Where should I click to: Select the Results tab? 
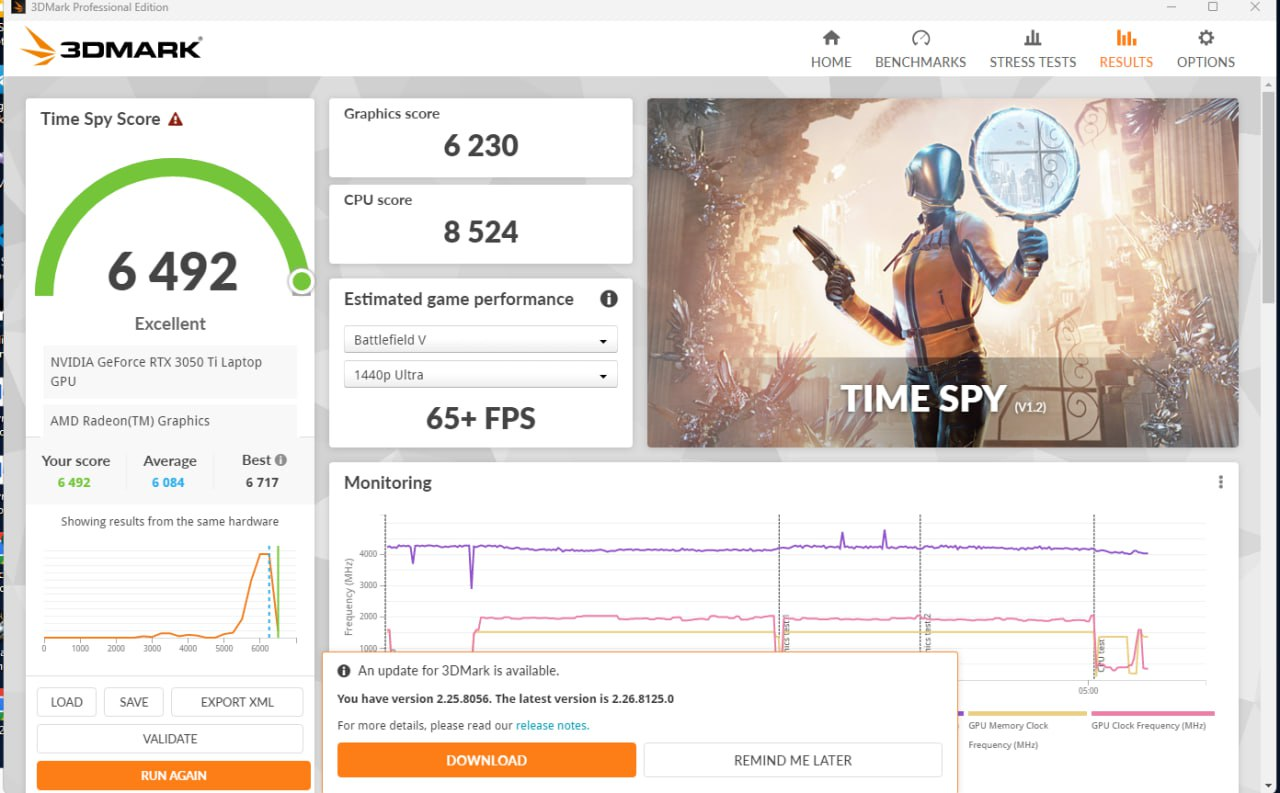[1126, 49]
